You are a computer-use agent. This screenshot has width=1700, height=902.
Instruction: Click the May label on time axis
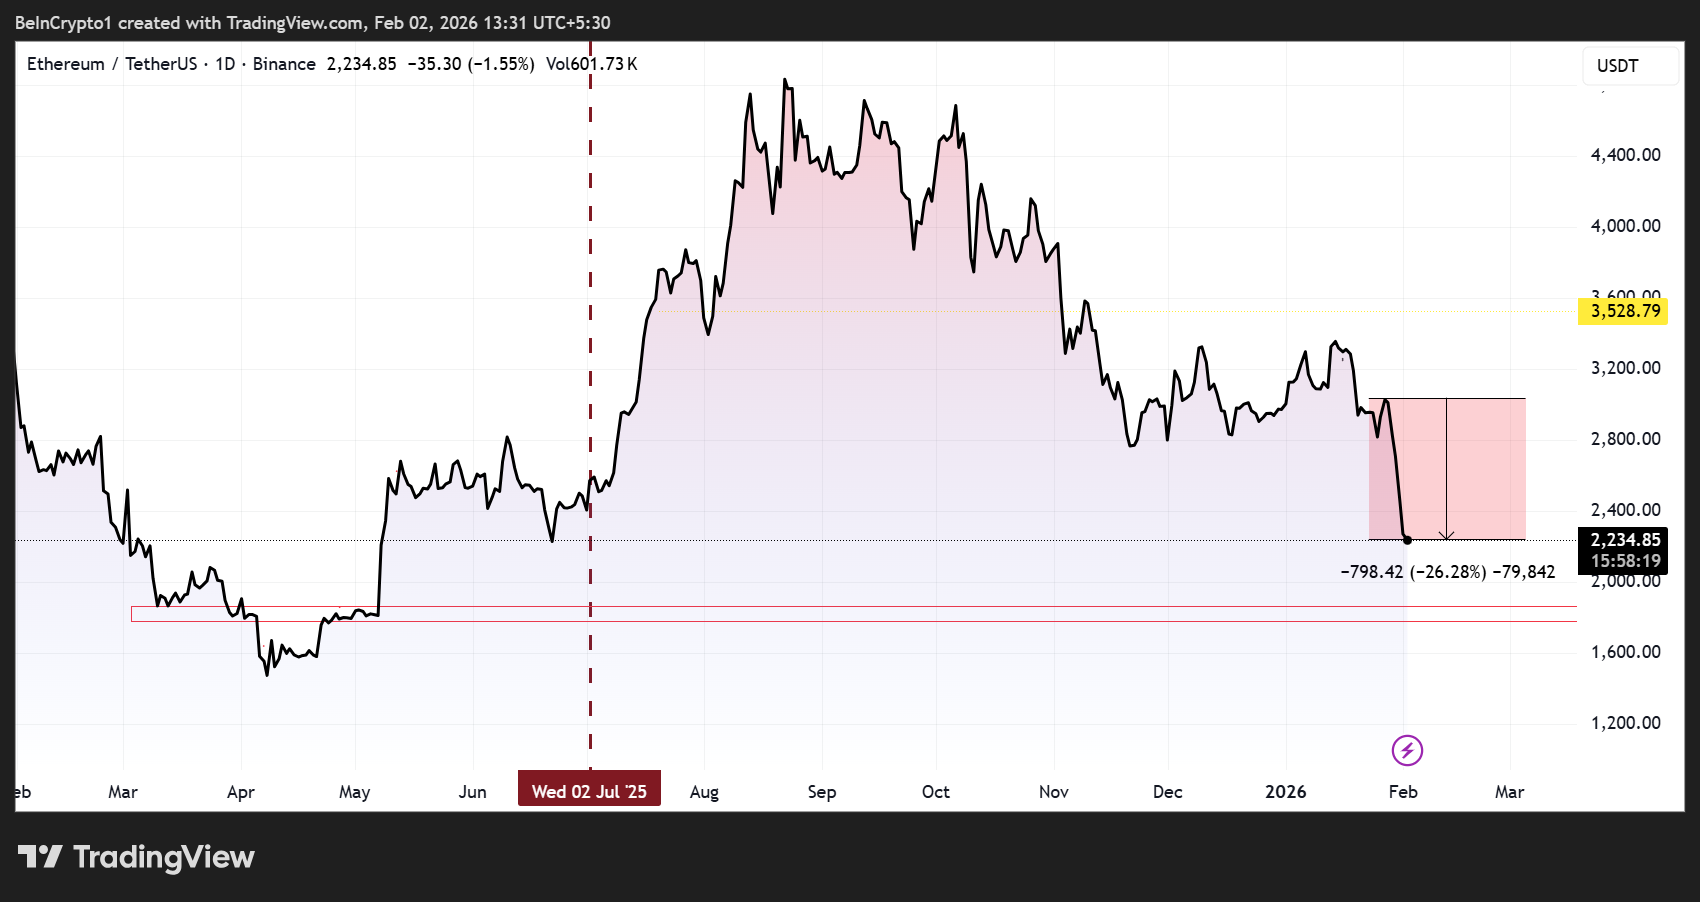pyautogui.click(x=355, y=792)
